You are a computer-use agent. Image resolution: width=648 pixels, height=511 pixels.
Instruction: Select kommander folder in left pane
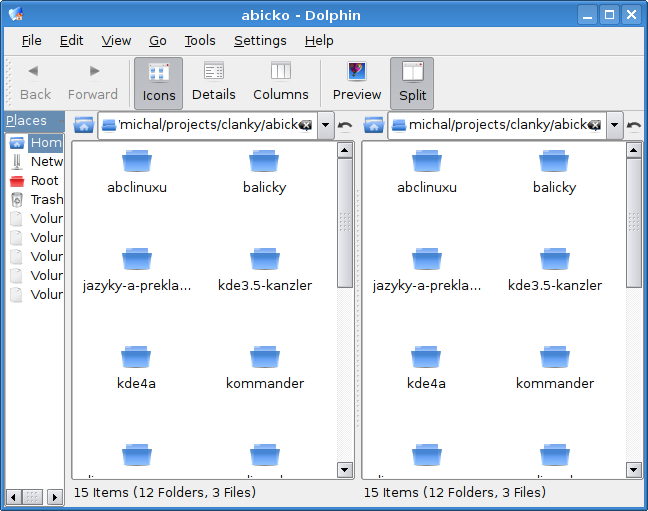[x=264, y=368]
